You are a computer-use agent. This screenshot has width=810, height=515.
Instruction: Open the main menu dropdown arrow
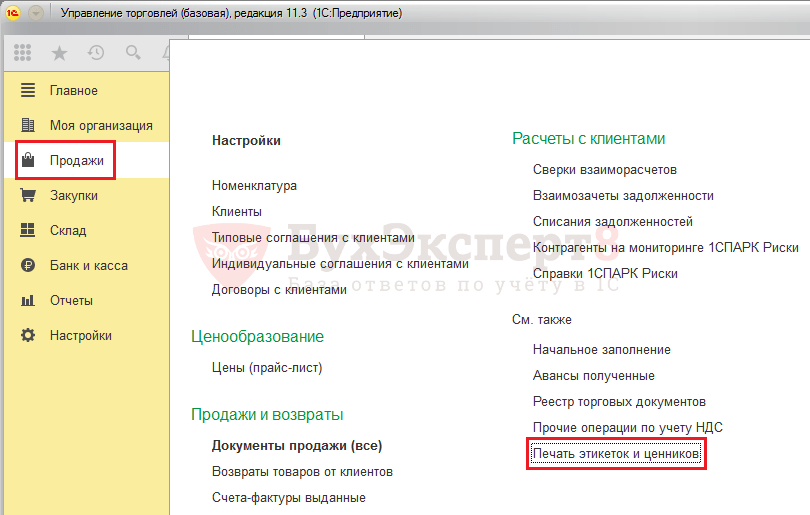(x=36, y=13)
